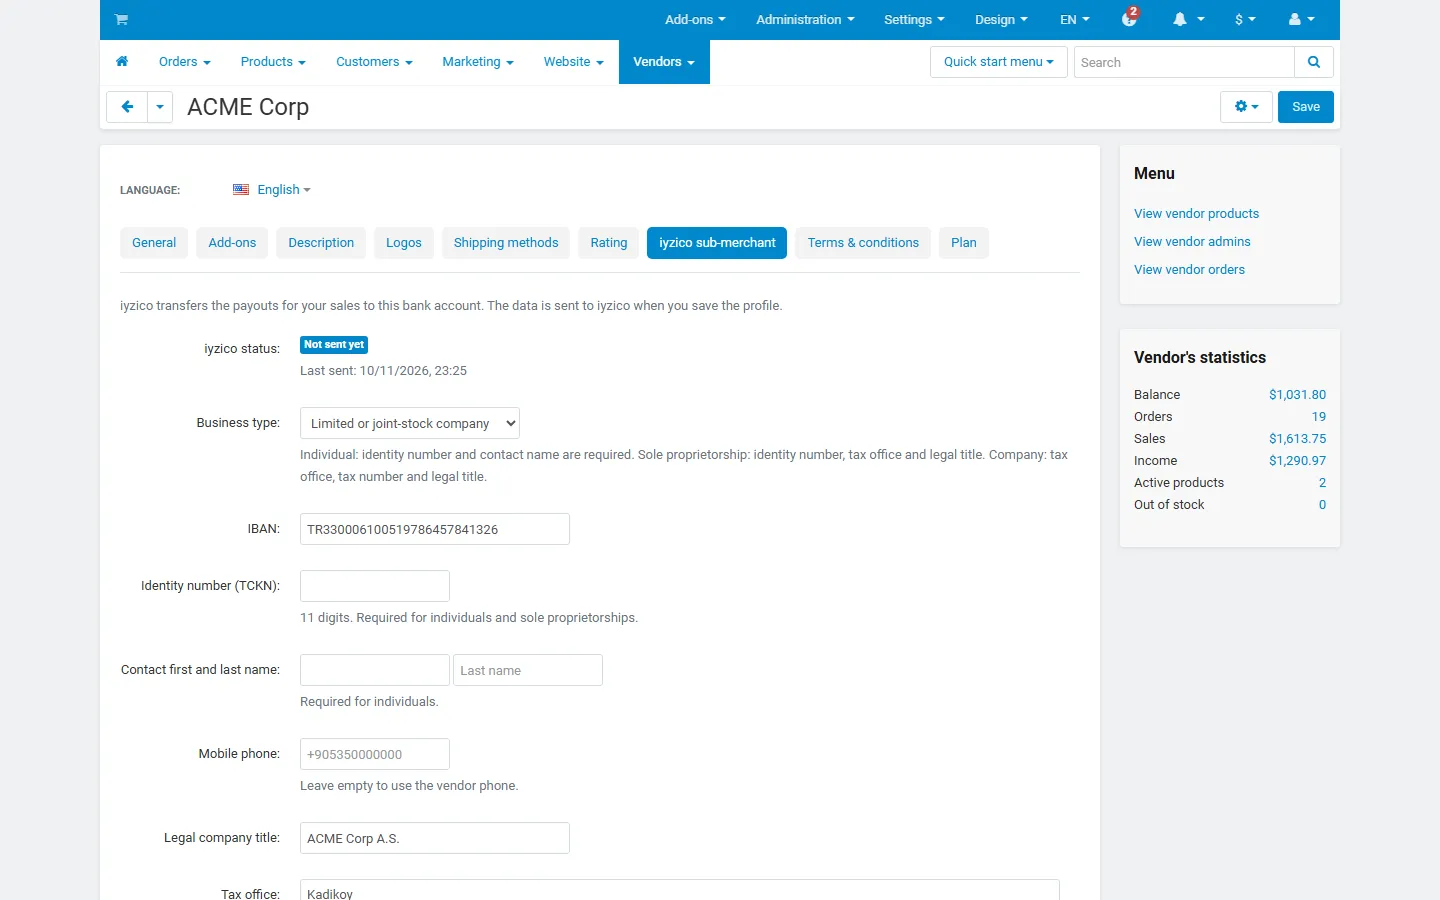The image size is (1440, 900).
Task: Open the EN language selector
Action: point(1075,19)
